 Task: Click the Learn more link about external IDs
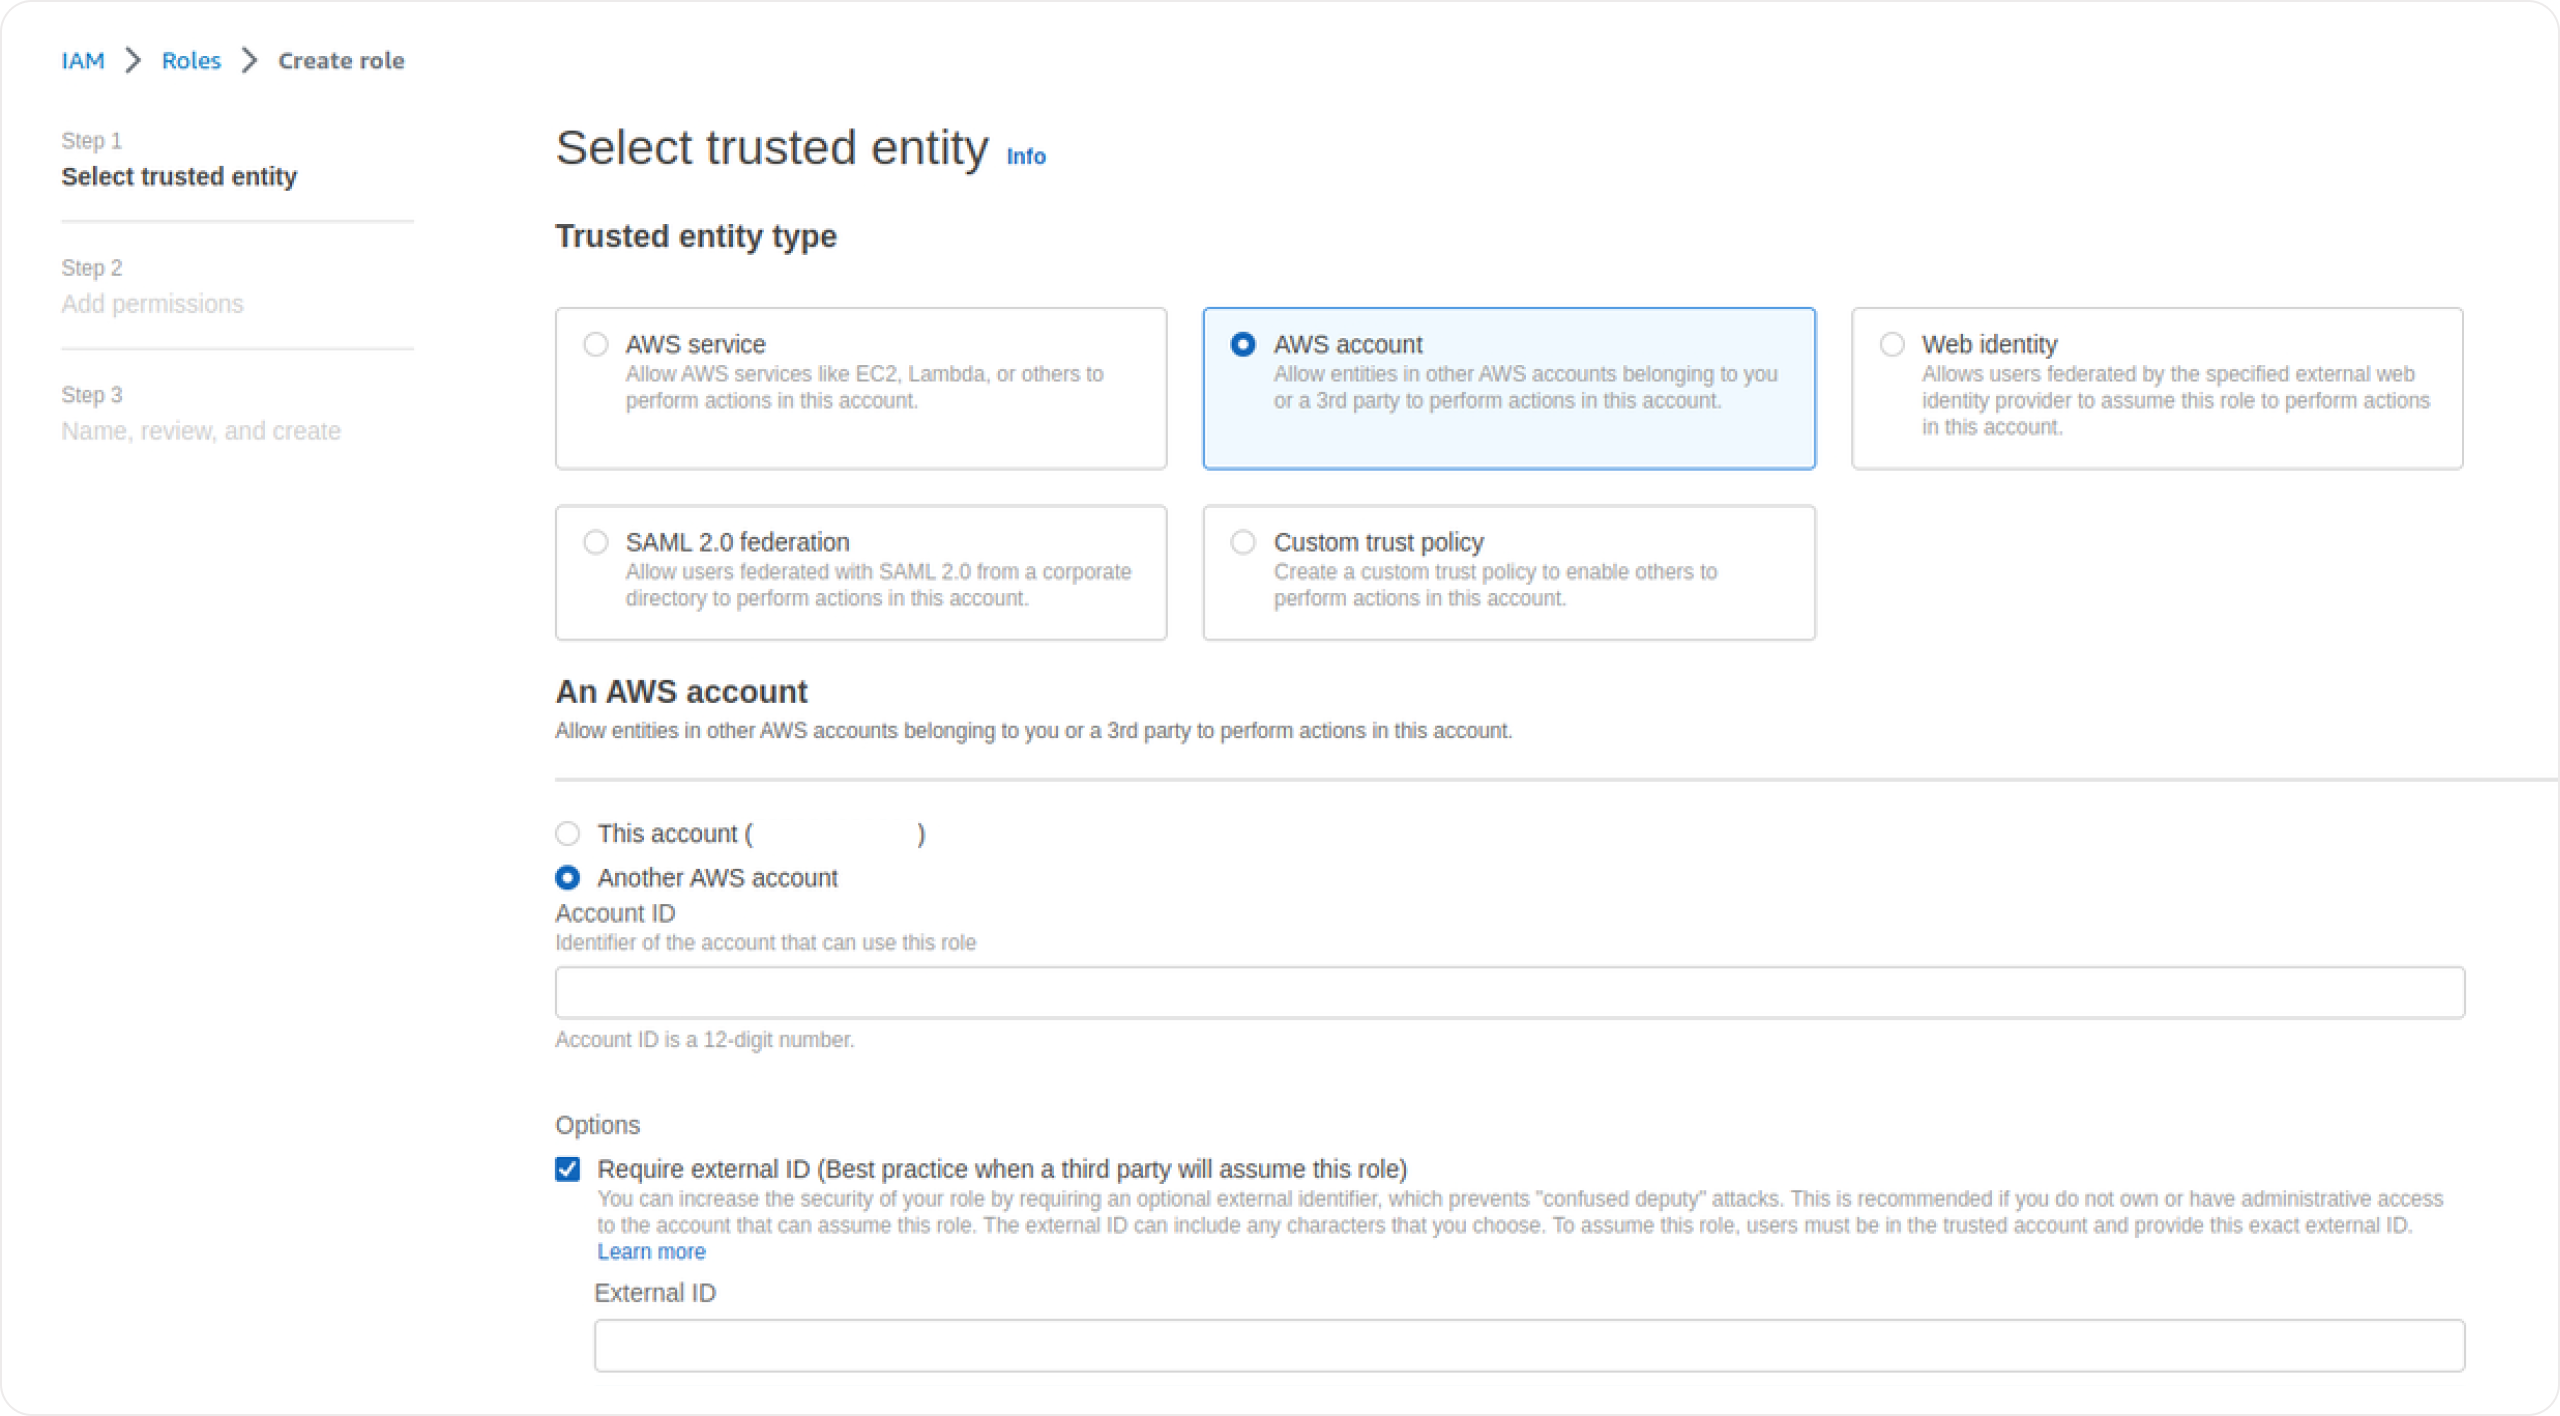coord(651,1251)
